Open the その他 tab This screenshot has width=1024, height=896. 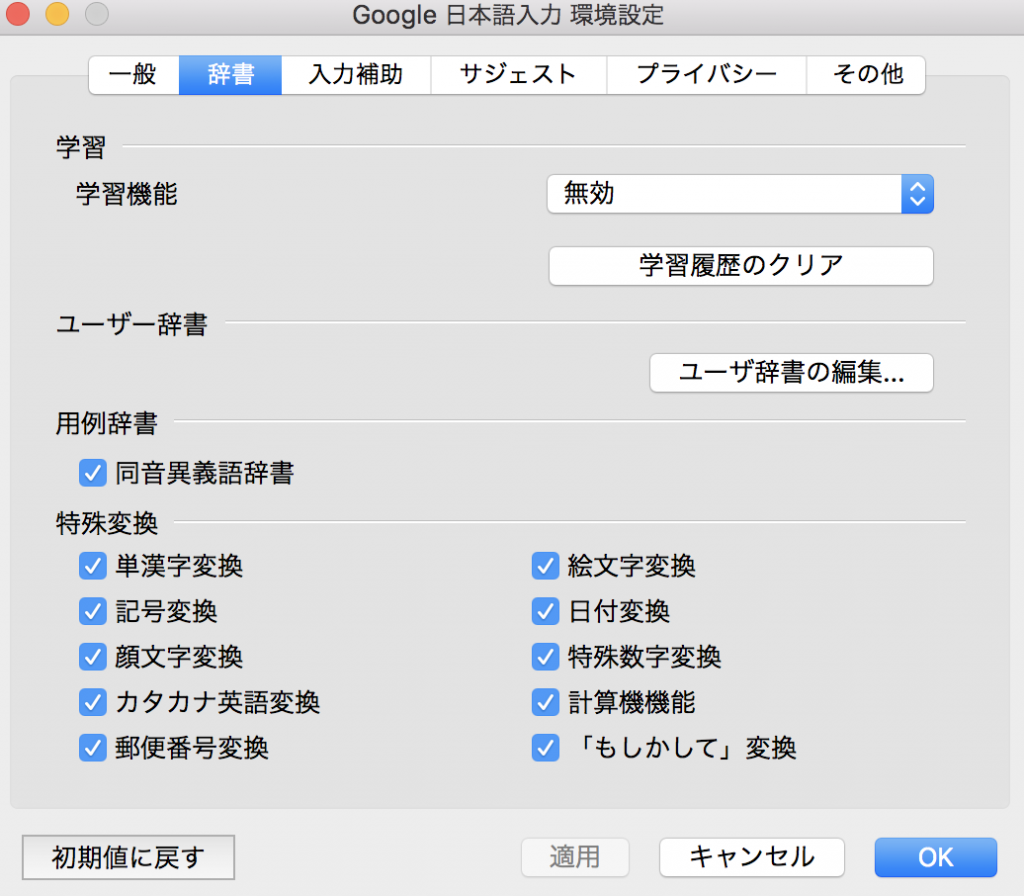(866, 75)
